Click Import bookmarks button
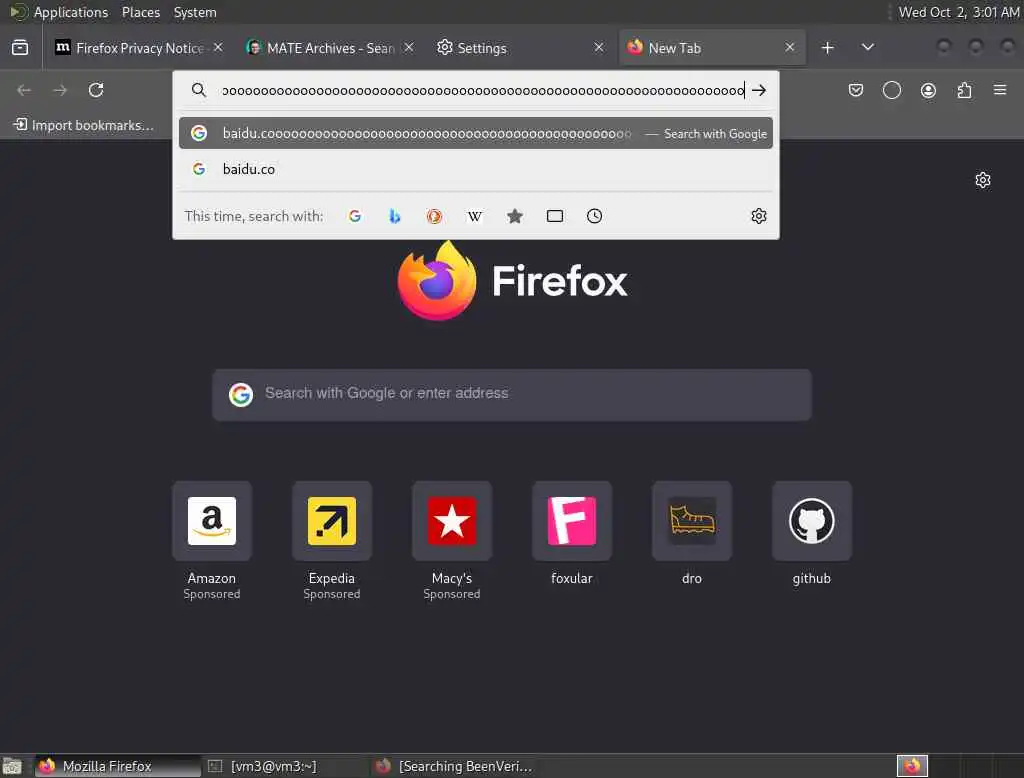 84,125
